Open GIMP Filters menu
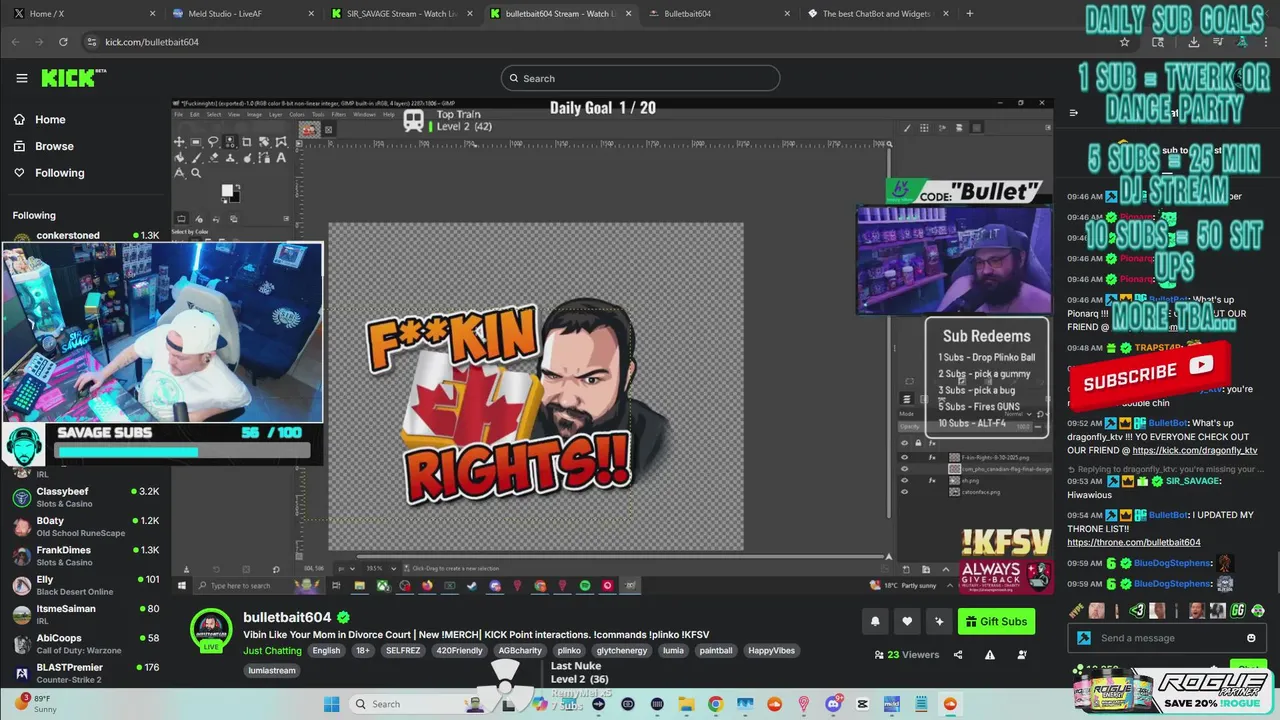1280x720 pixels. point(339,114)
